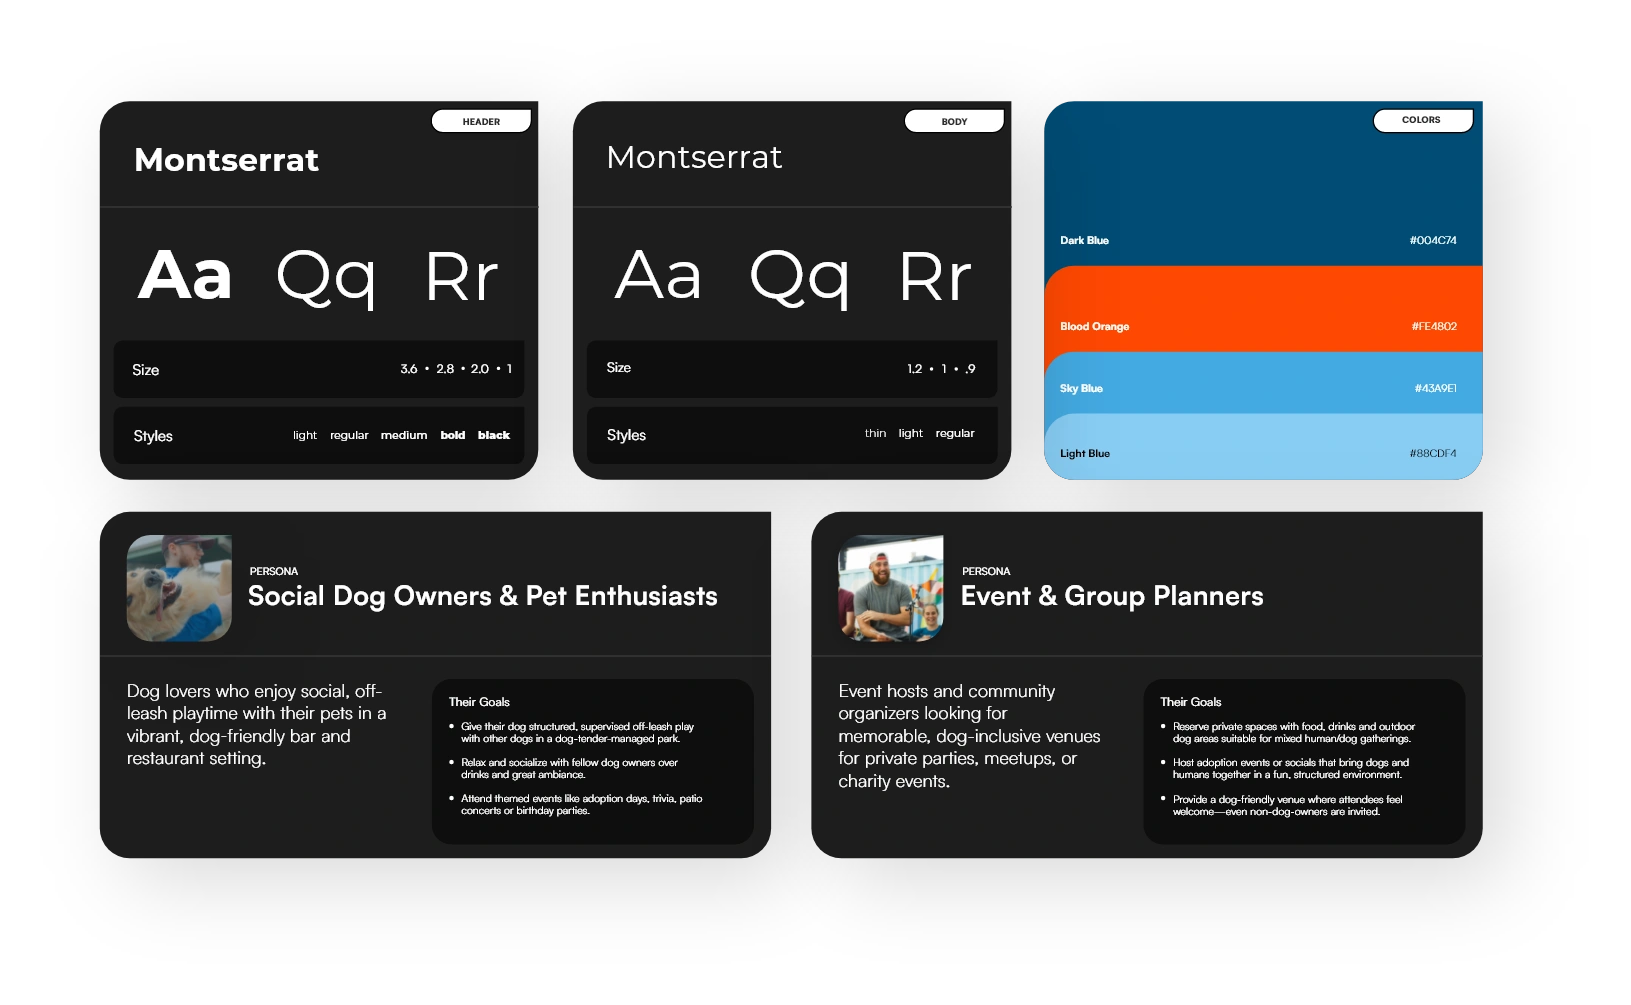The height and width of the screenshot is (1005, 1631).
Task: Open the Social Dog Owners persona photo
Action: pos(179,588)
